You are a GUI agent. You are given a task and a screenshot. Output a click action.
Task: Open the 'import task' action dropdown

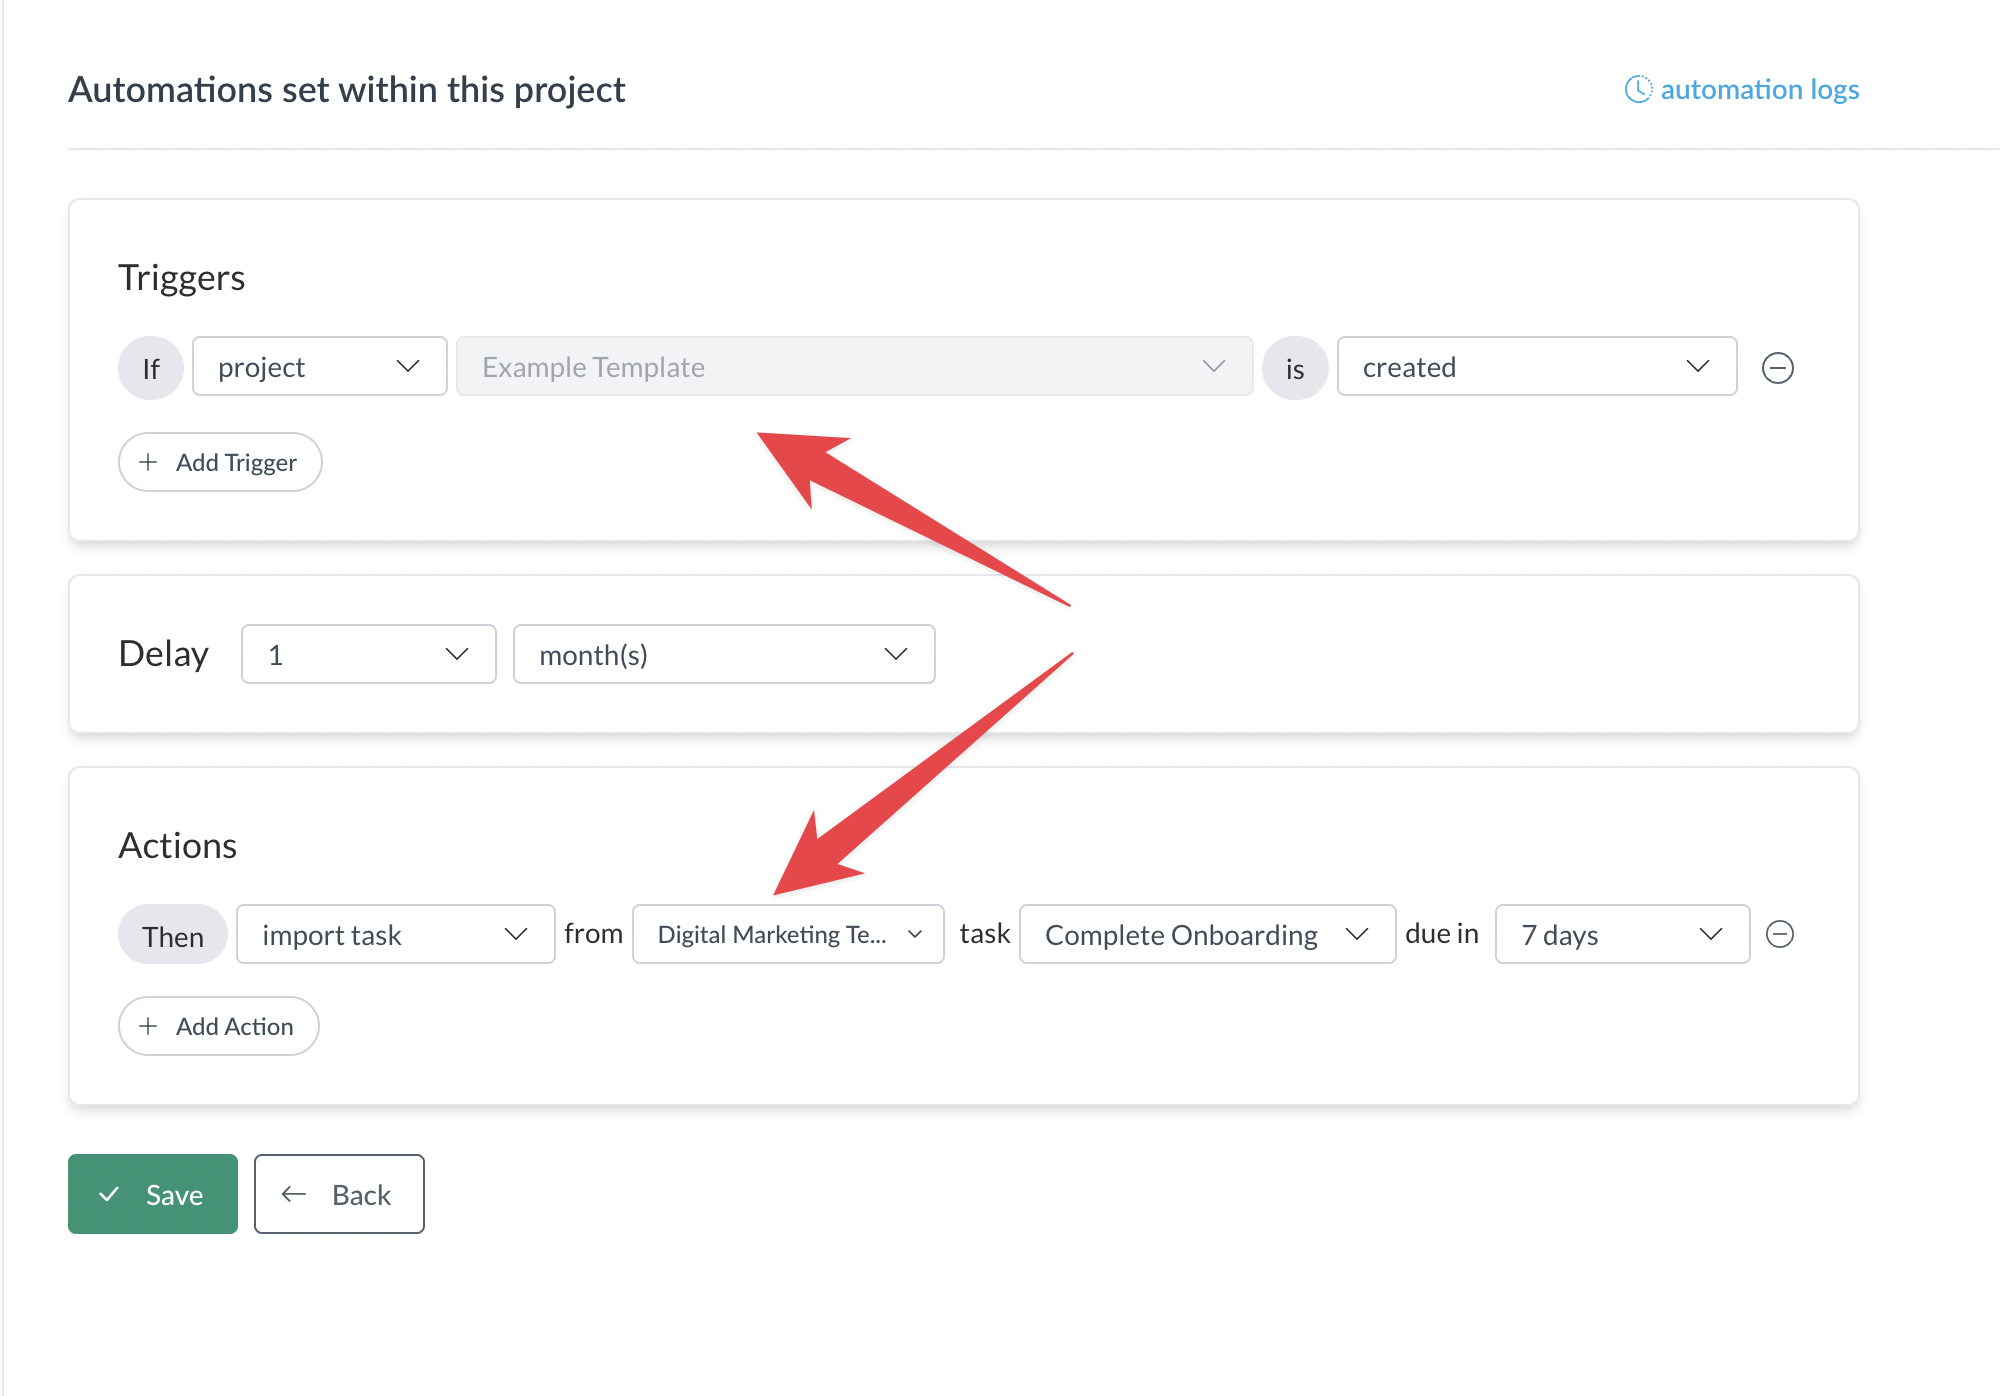[395, 935]
